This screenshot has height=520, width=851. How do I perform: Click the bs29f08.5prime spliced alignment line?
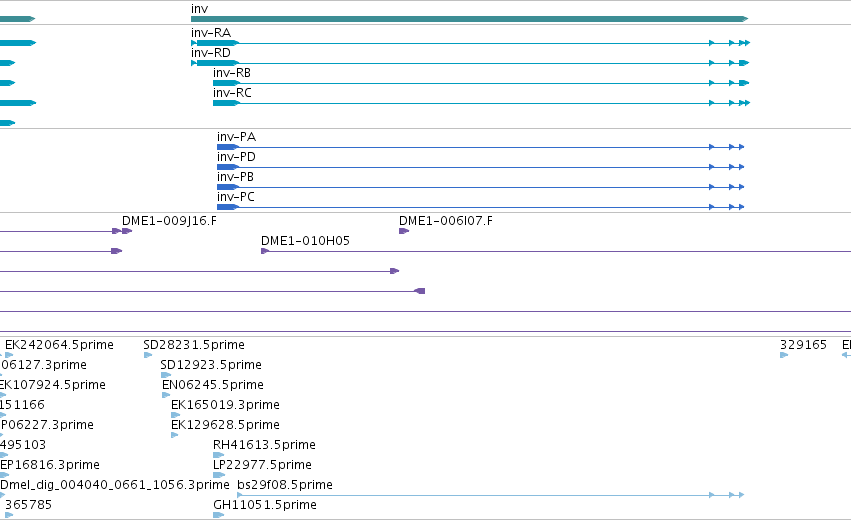tap(490, 495)
